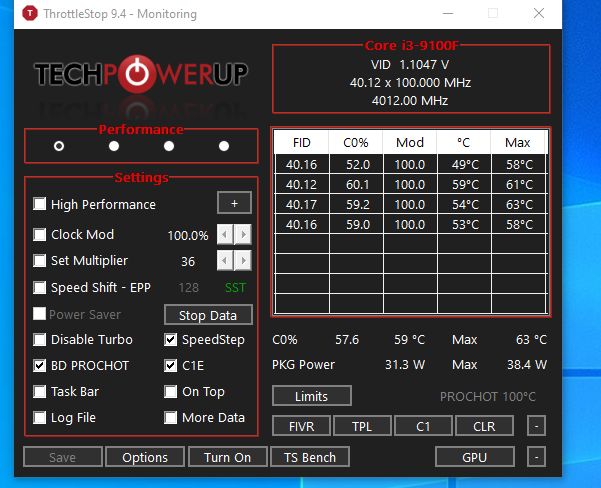Open the FIVR settings
The height and width of the screenshot is (488, 601).
(301, 426)
